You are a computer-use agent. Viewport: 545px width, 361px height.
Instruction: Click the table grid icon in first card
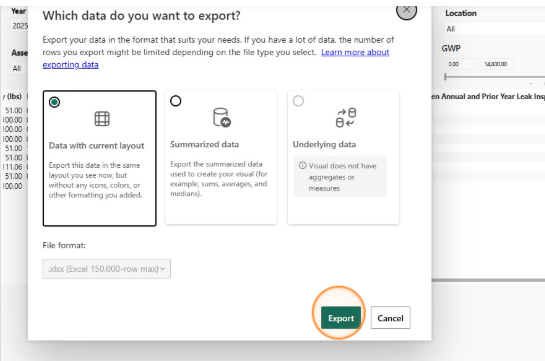click(x=102, y=118)
